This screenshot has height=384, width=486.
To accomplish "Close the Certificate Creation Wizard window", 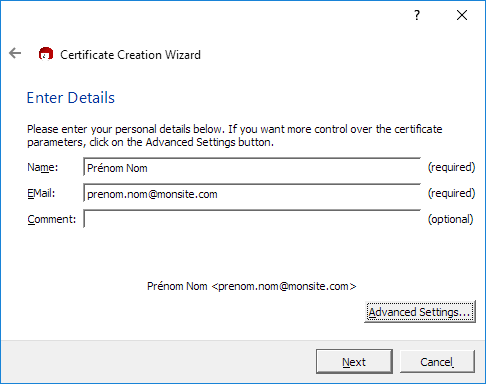I will point(462,15).
